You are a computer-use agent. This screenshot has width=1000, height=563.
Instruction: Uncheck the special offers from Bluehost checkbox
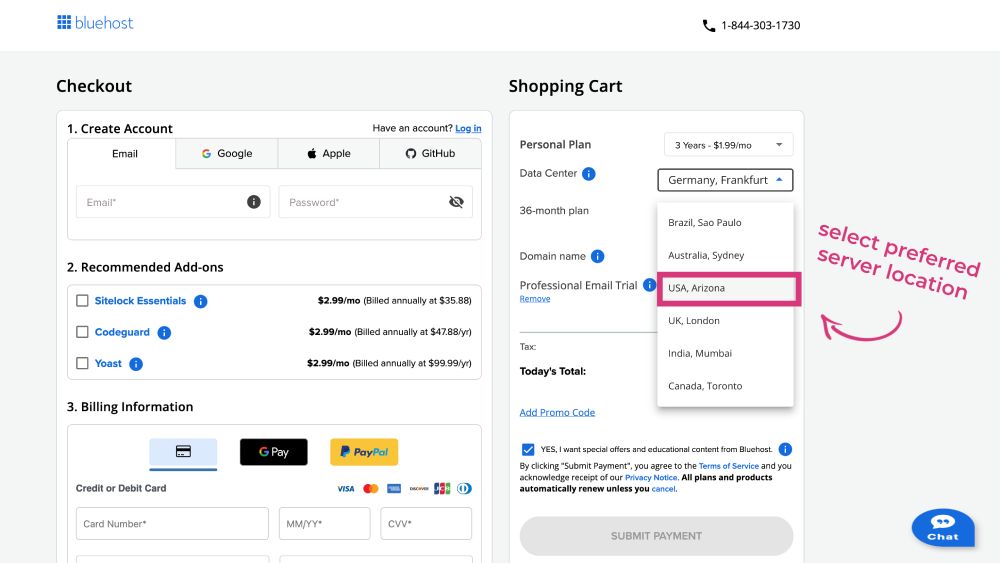click(x=528, y=450)
